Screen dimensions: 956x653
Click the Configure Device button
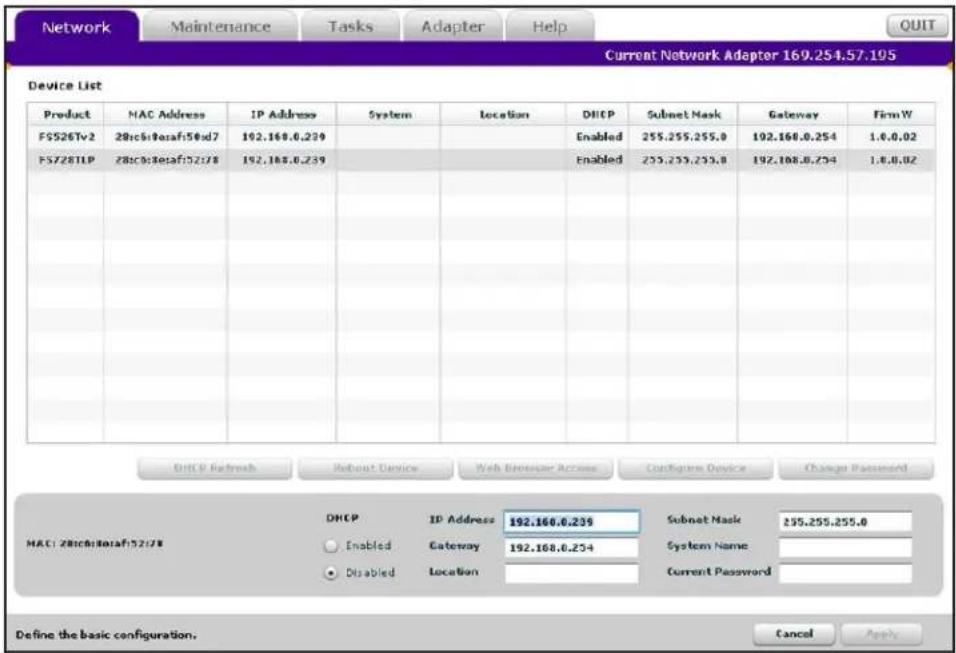click(696, 468)
